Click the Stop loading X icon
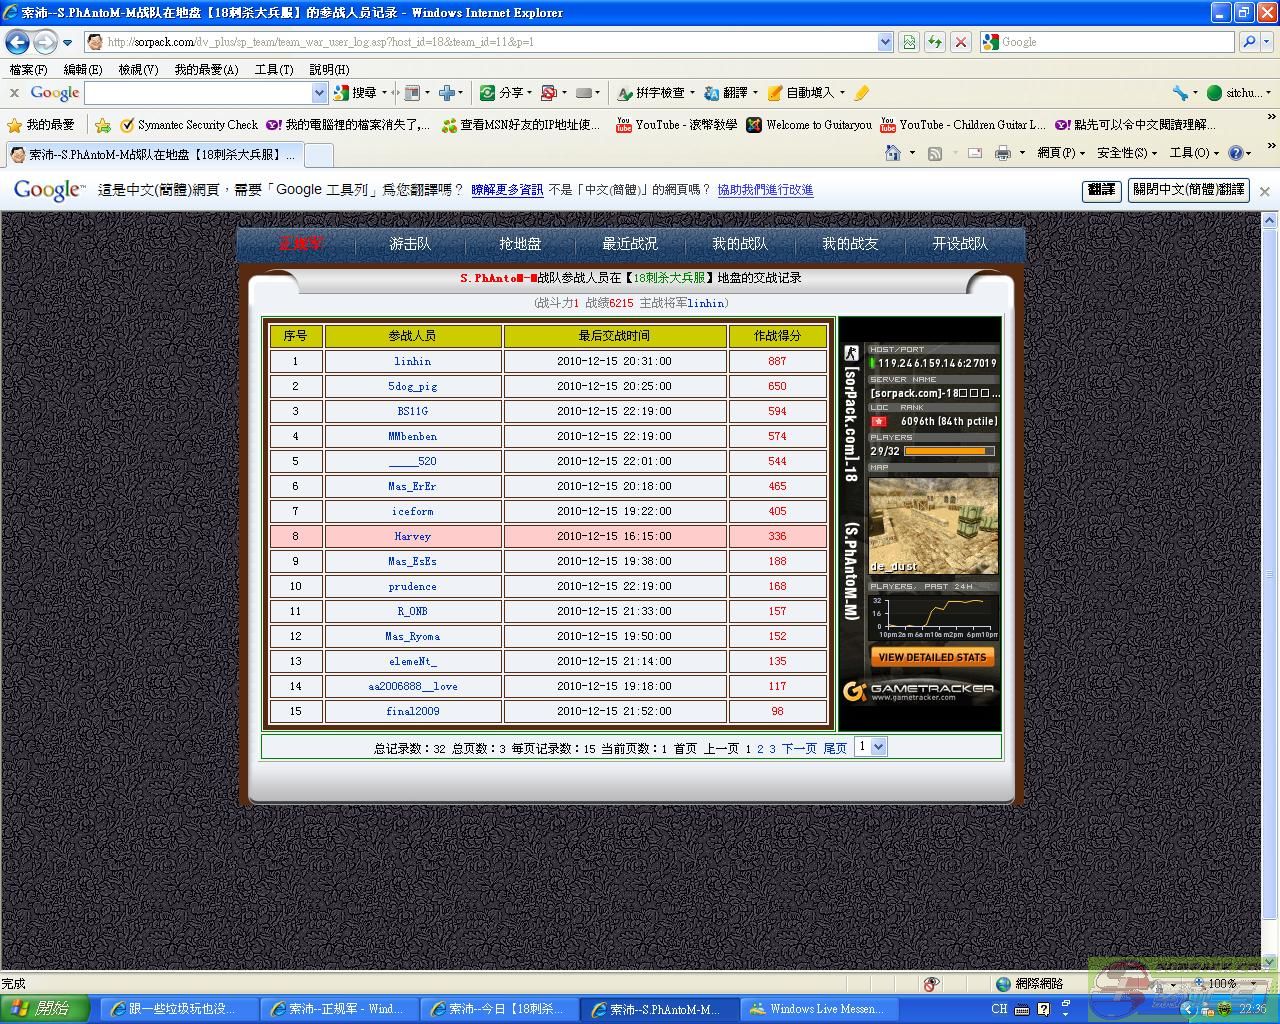Screen dimensions: 1280x1024 (x=961, y=42)
